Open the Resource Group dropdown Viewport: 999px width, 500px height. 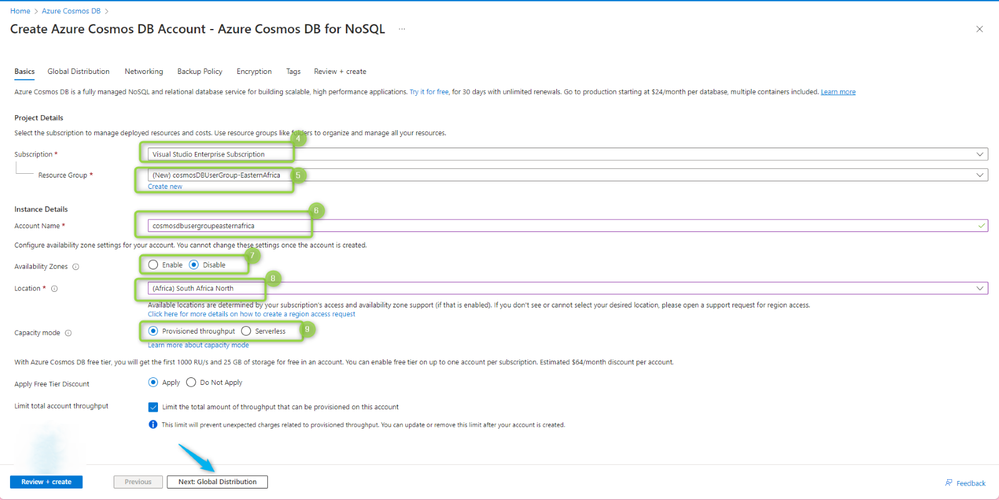click(567, 175)
